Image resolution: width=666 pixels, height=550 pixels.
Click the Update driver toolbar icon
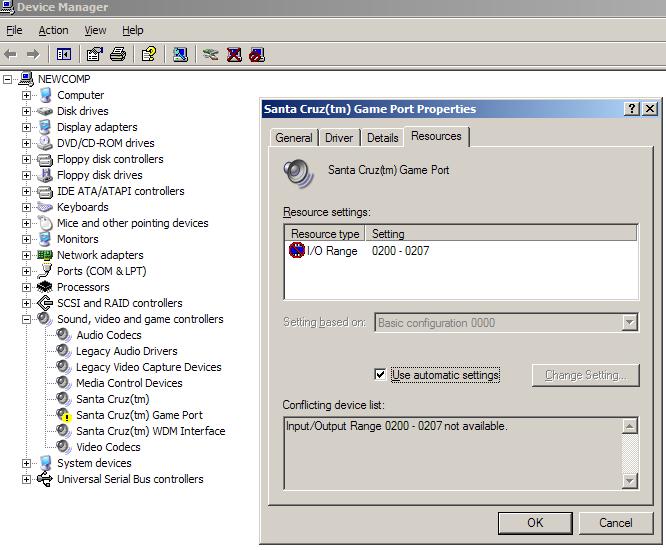[x=210, y=54]
